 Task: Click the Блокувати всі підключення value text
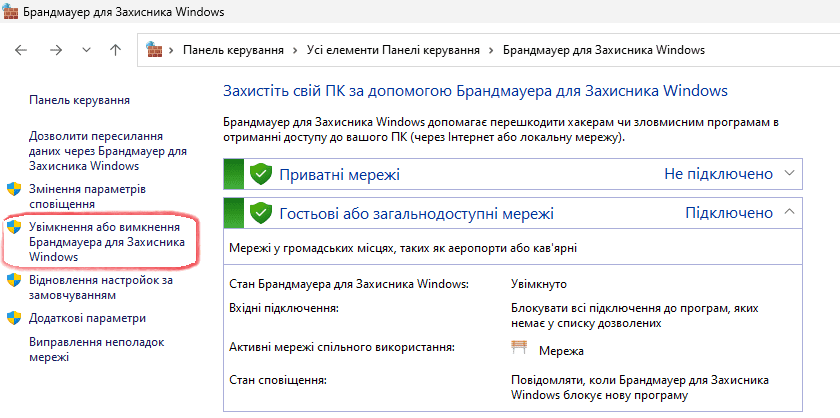635,316
